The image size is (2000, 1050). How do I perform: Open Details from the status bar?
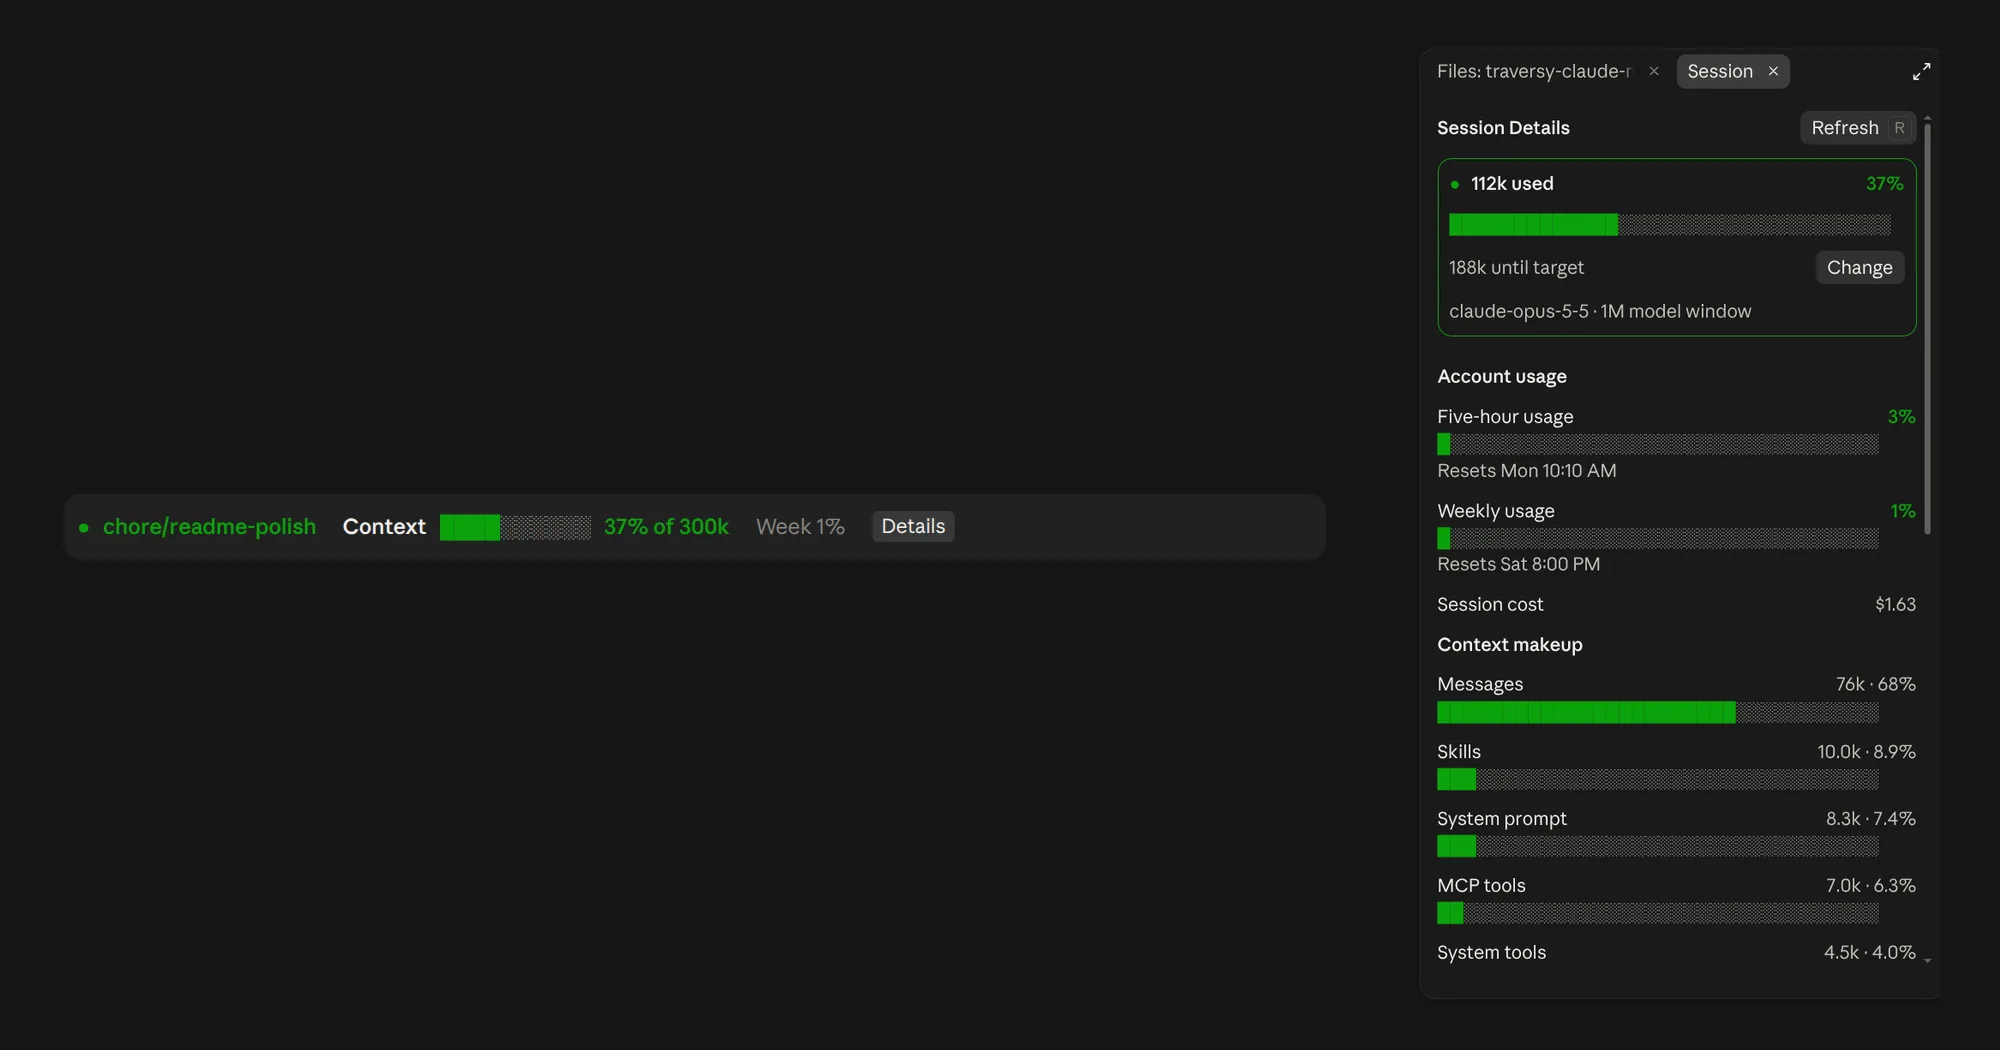913,526
